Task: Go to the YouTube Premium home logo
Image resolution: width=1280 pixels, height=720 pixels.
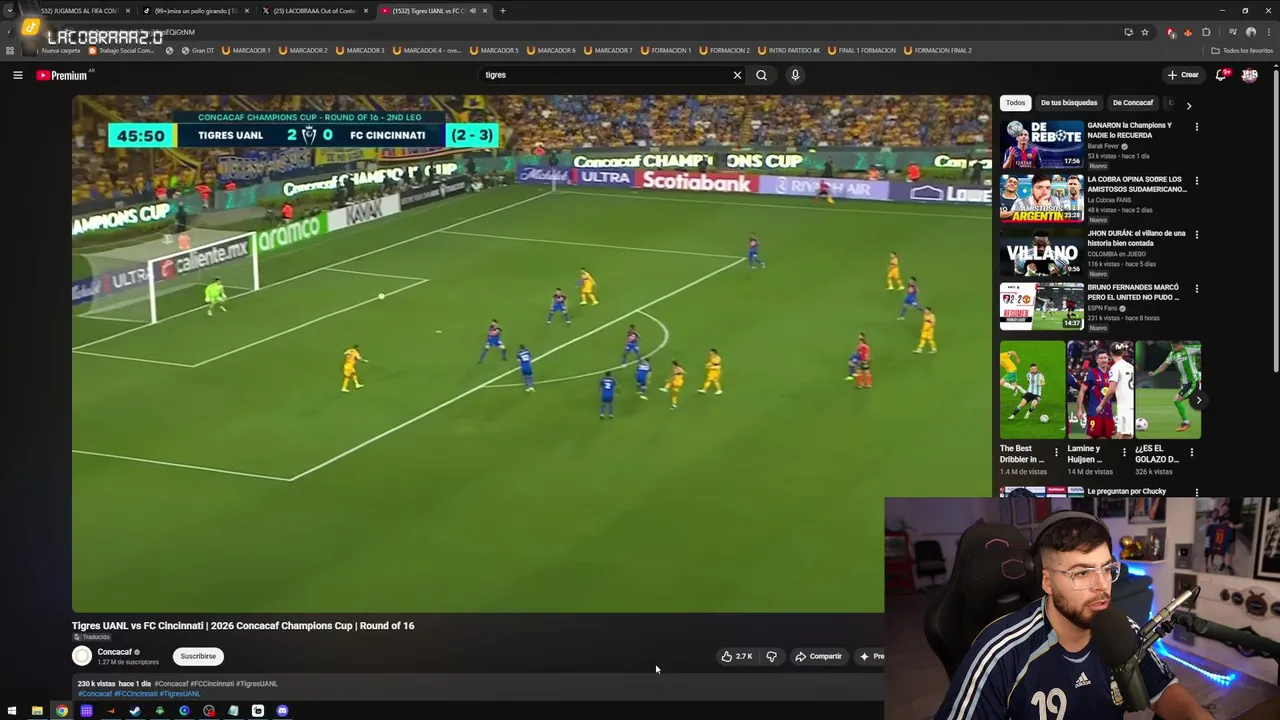Action: click(x=62, y=75)
